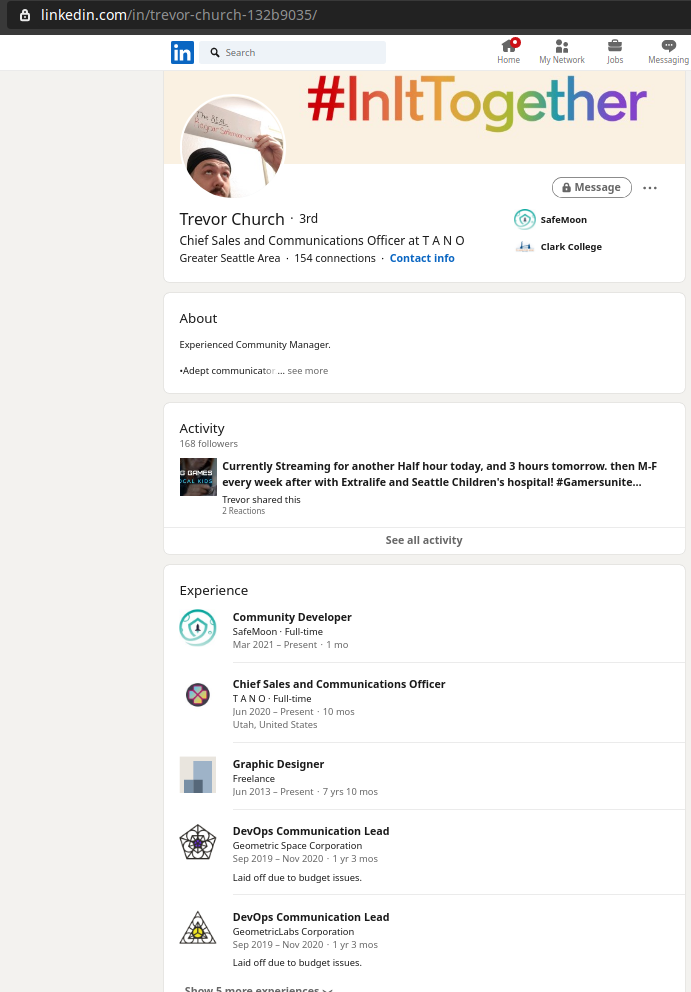Click the 'Jun 2013 – Present' date text
This screenshot has height=992, width=691.
tap(273, 791)
